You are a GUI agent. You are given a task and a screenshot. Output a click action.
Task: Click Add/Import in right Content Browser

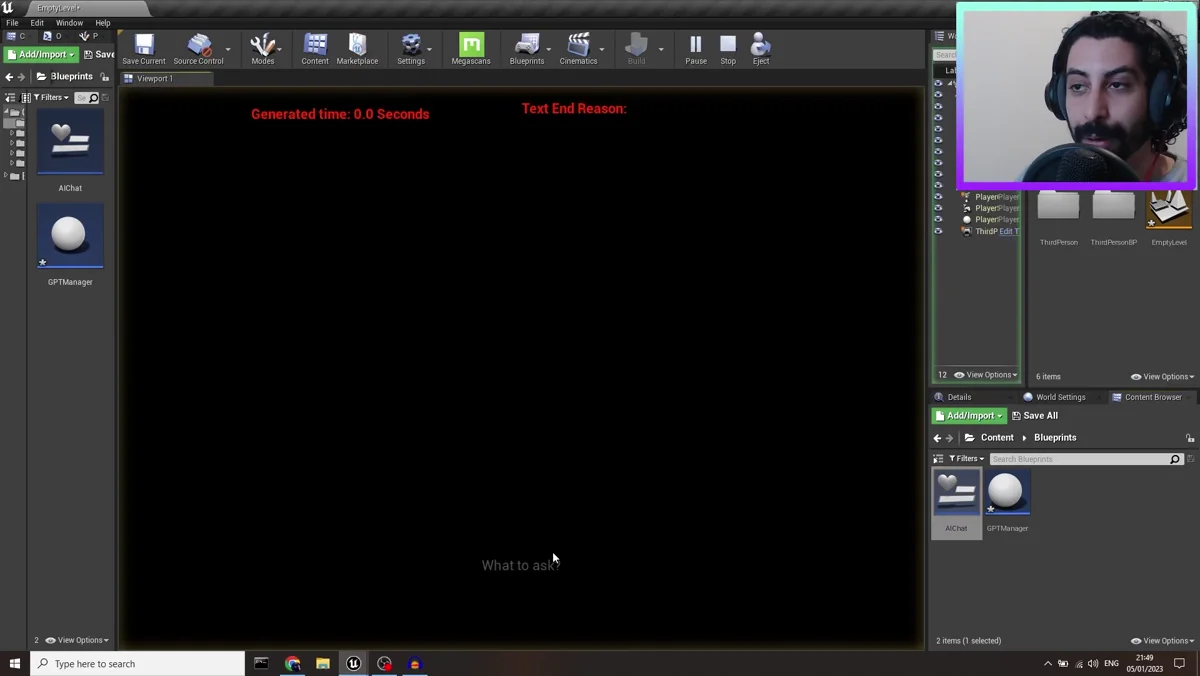969,416
